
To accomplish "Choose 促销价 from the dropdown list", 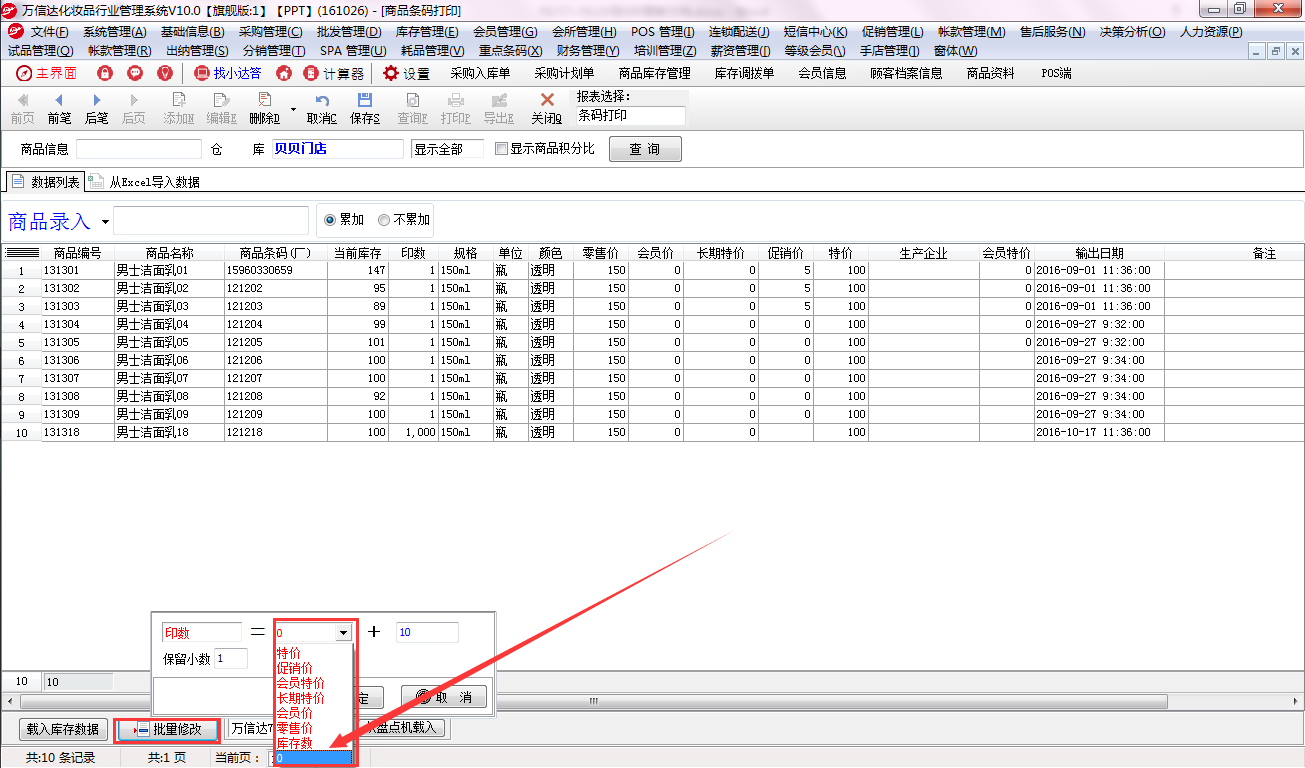I will [294, 668].
